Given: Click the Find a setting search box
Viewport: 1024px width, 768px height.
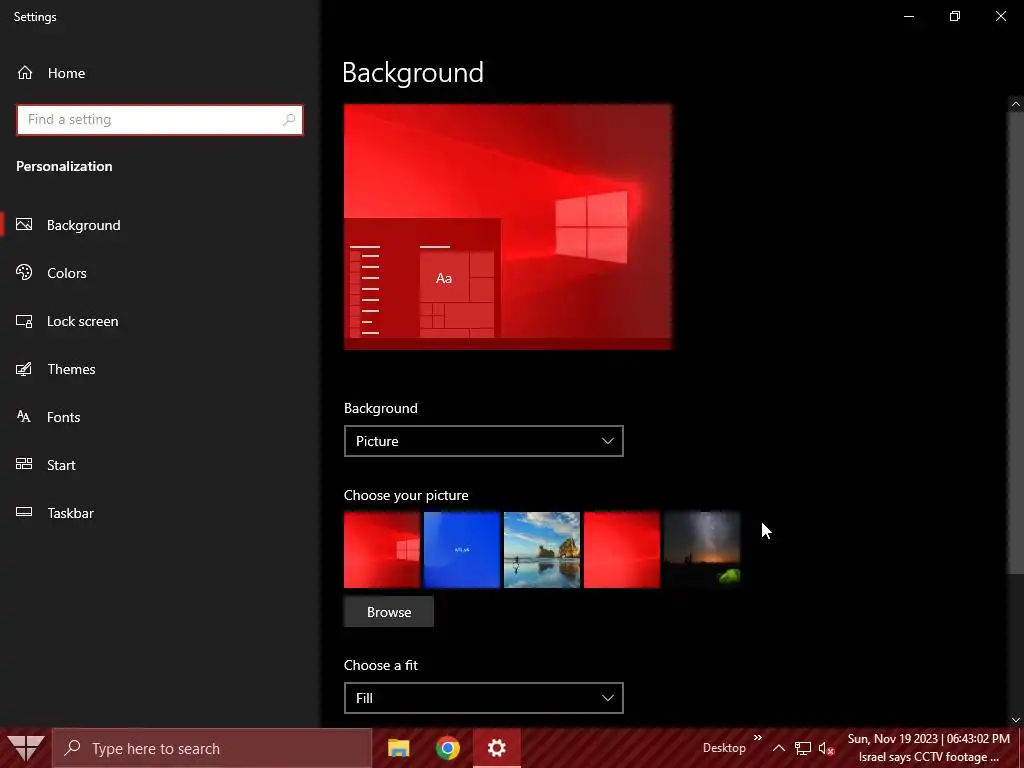Looking at the screenshot, I should (x=159, y=120).
